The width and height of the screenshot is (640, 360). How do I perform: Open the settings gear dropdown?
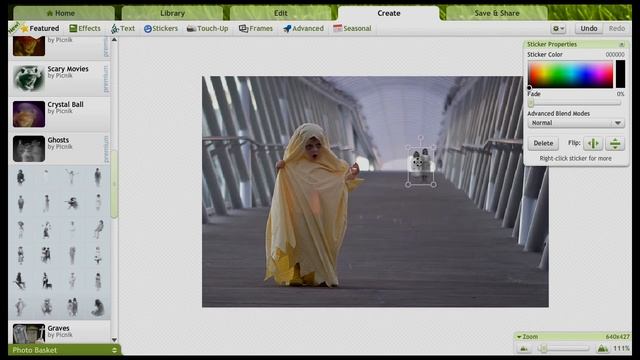(558, 29)
